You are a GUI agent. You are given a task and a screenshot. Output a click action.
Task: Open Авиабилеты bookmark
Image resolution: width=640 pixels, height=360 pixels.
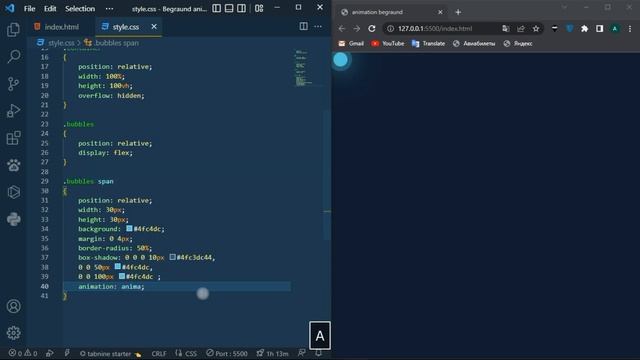(474, 44)
